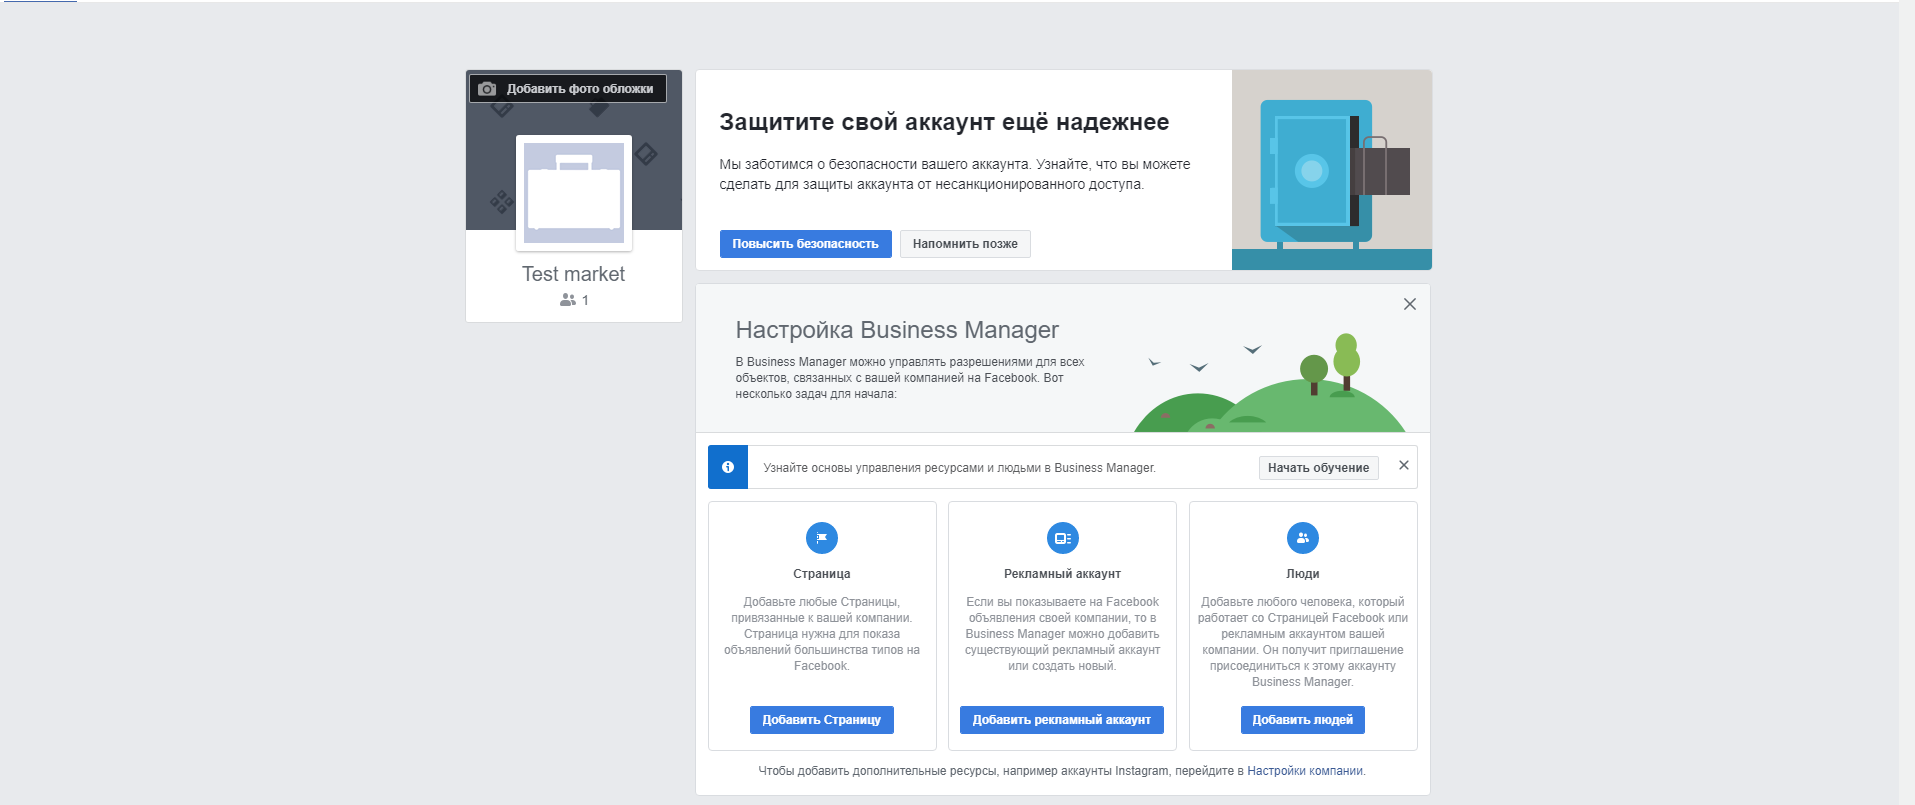Click Добавить Страницу button

click(x=821, y=720)
